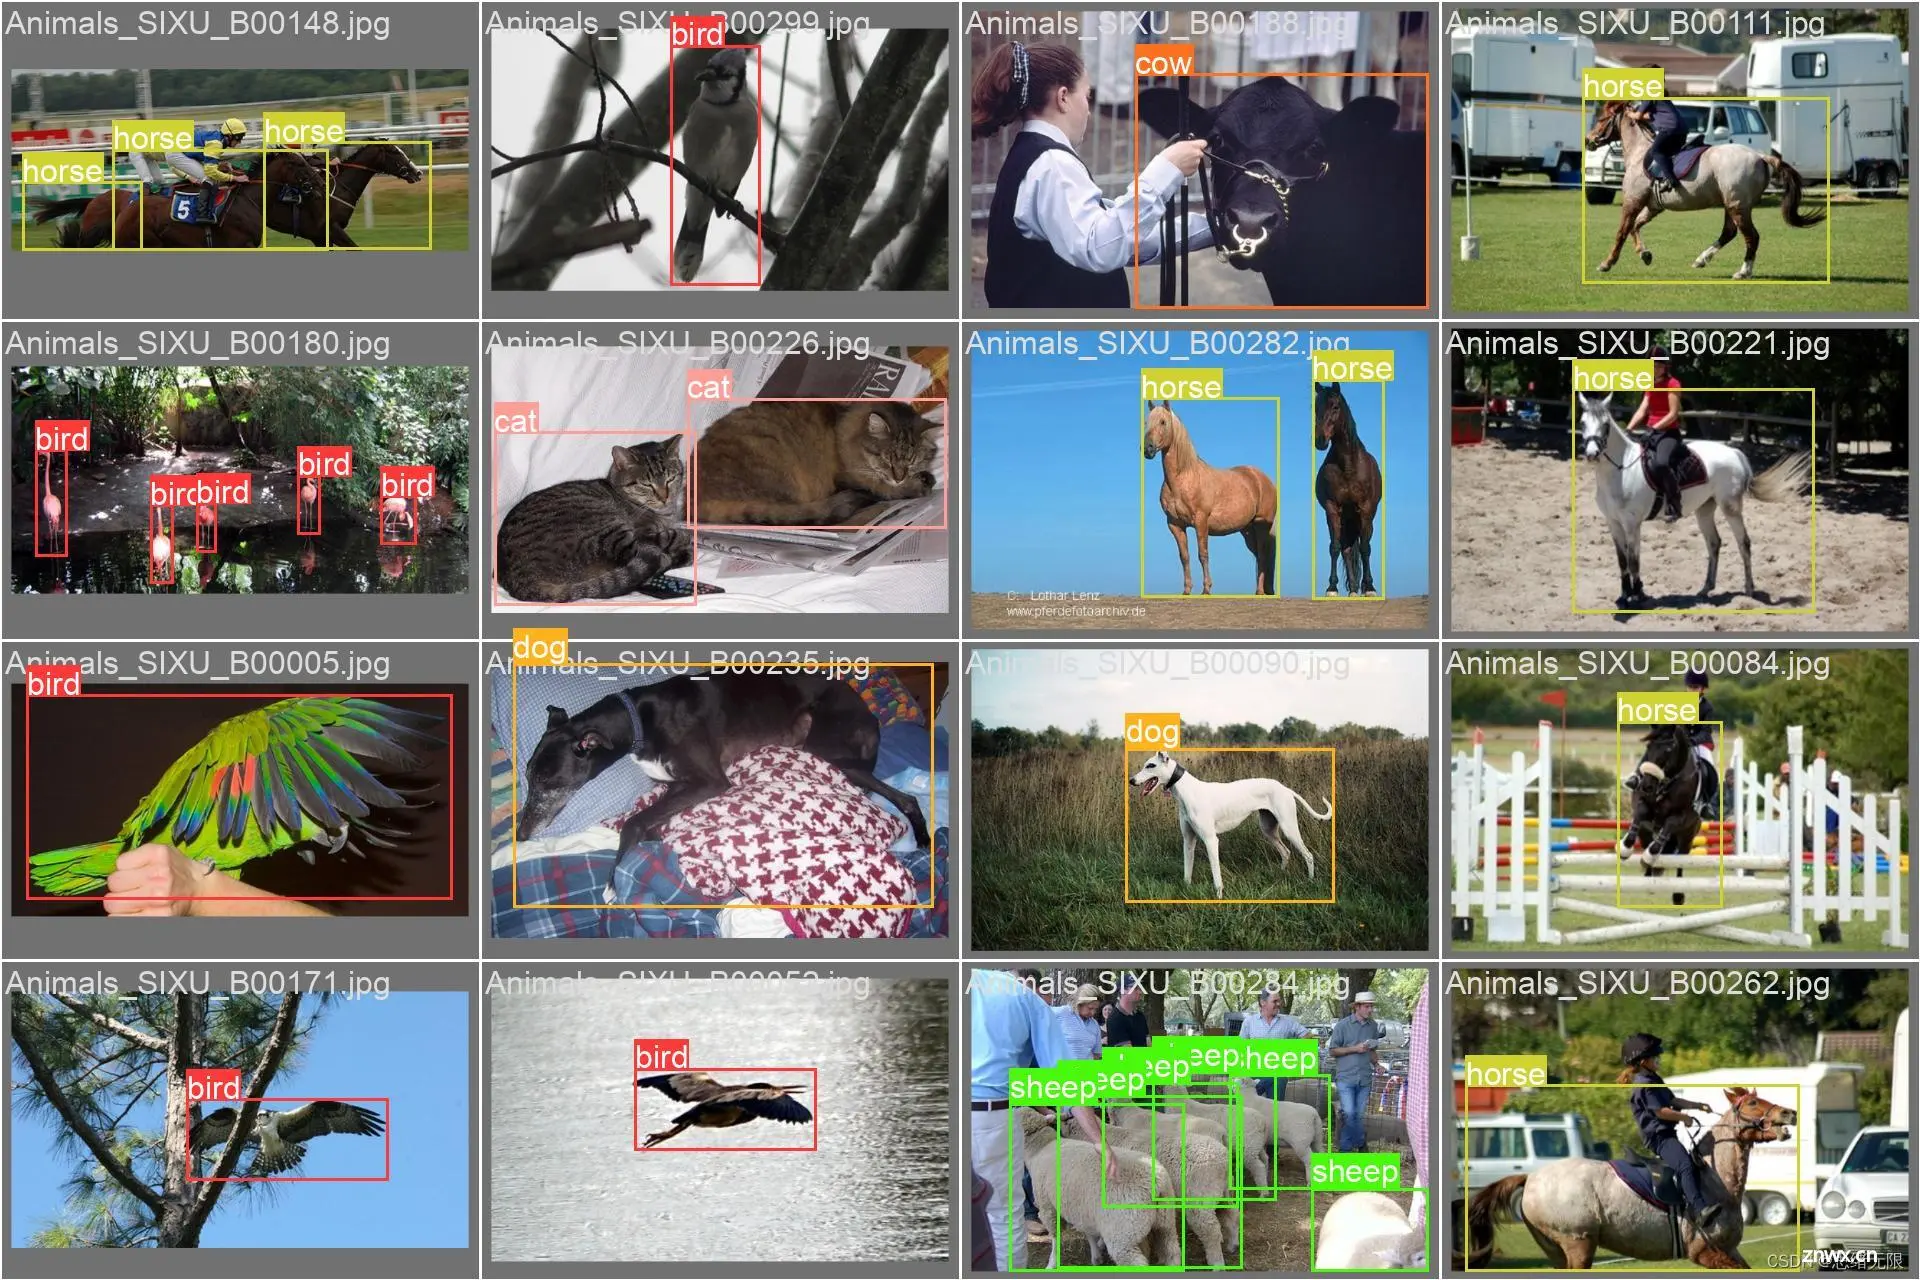
Task: Select the 'bird' label on the osprey box
Action: click(x=214, y=1086)
